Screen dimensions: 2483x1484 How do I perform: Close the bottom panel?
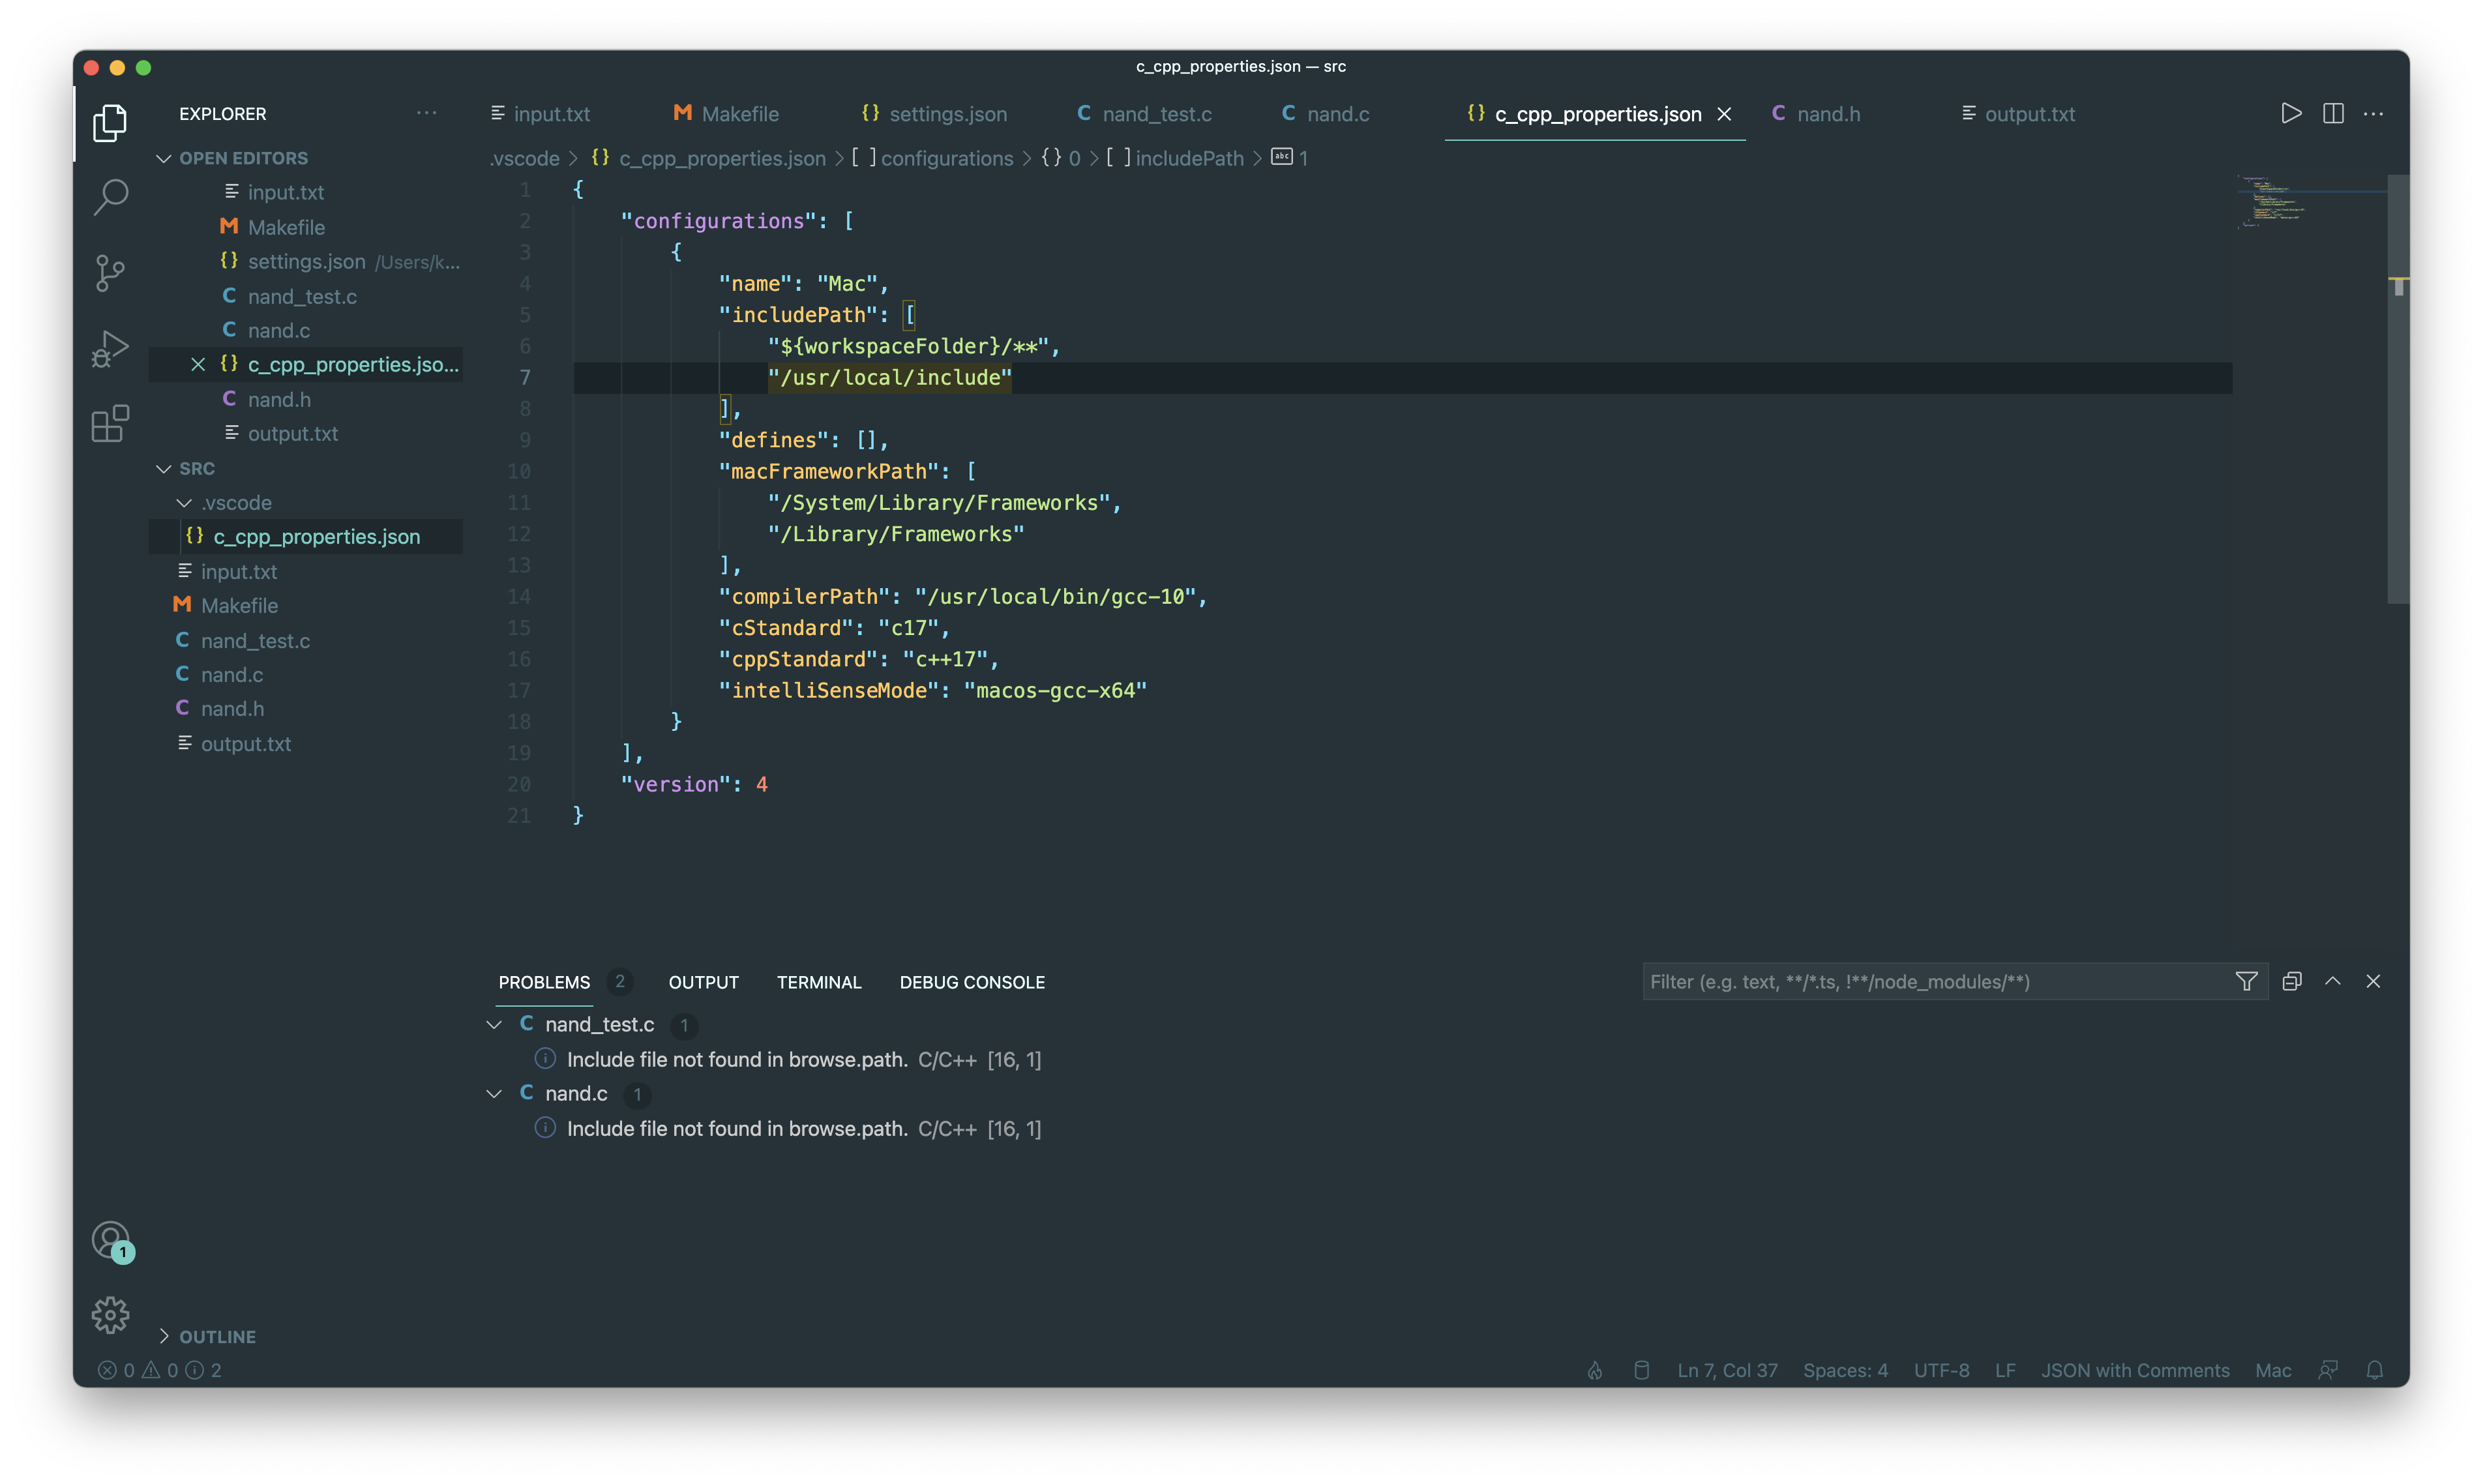click(x=2373, y=981)
